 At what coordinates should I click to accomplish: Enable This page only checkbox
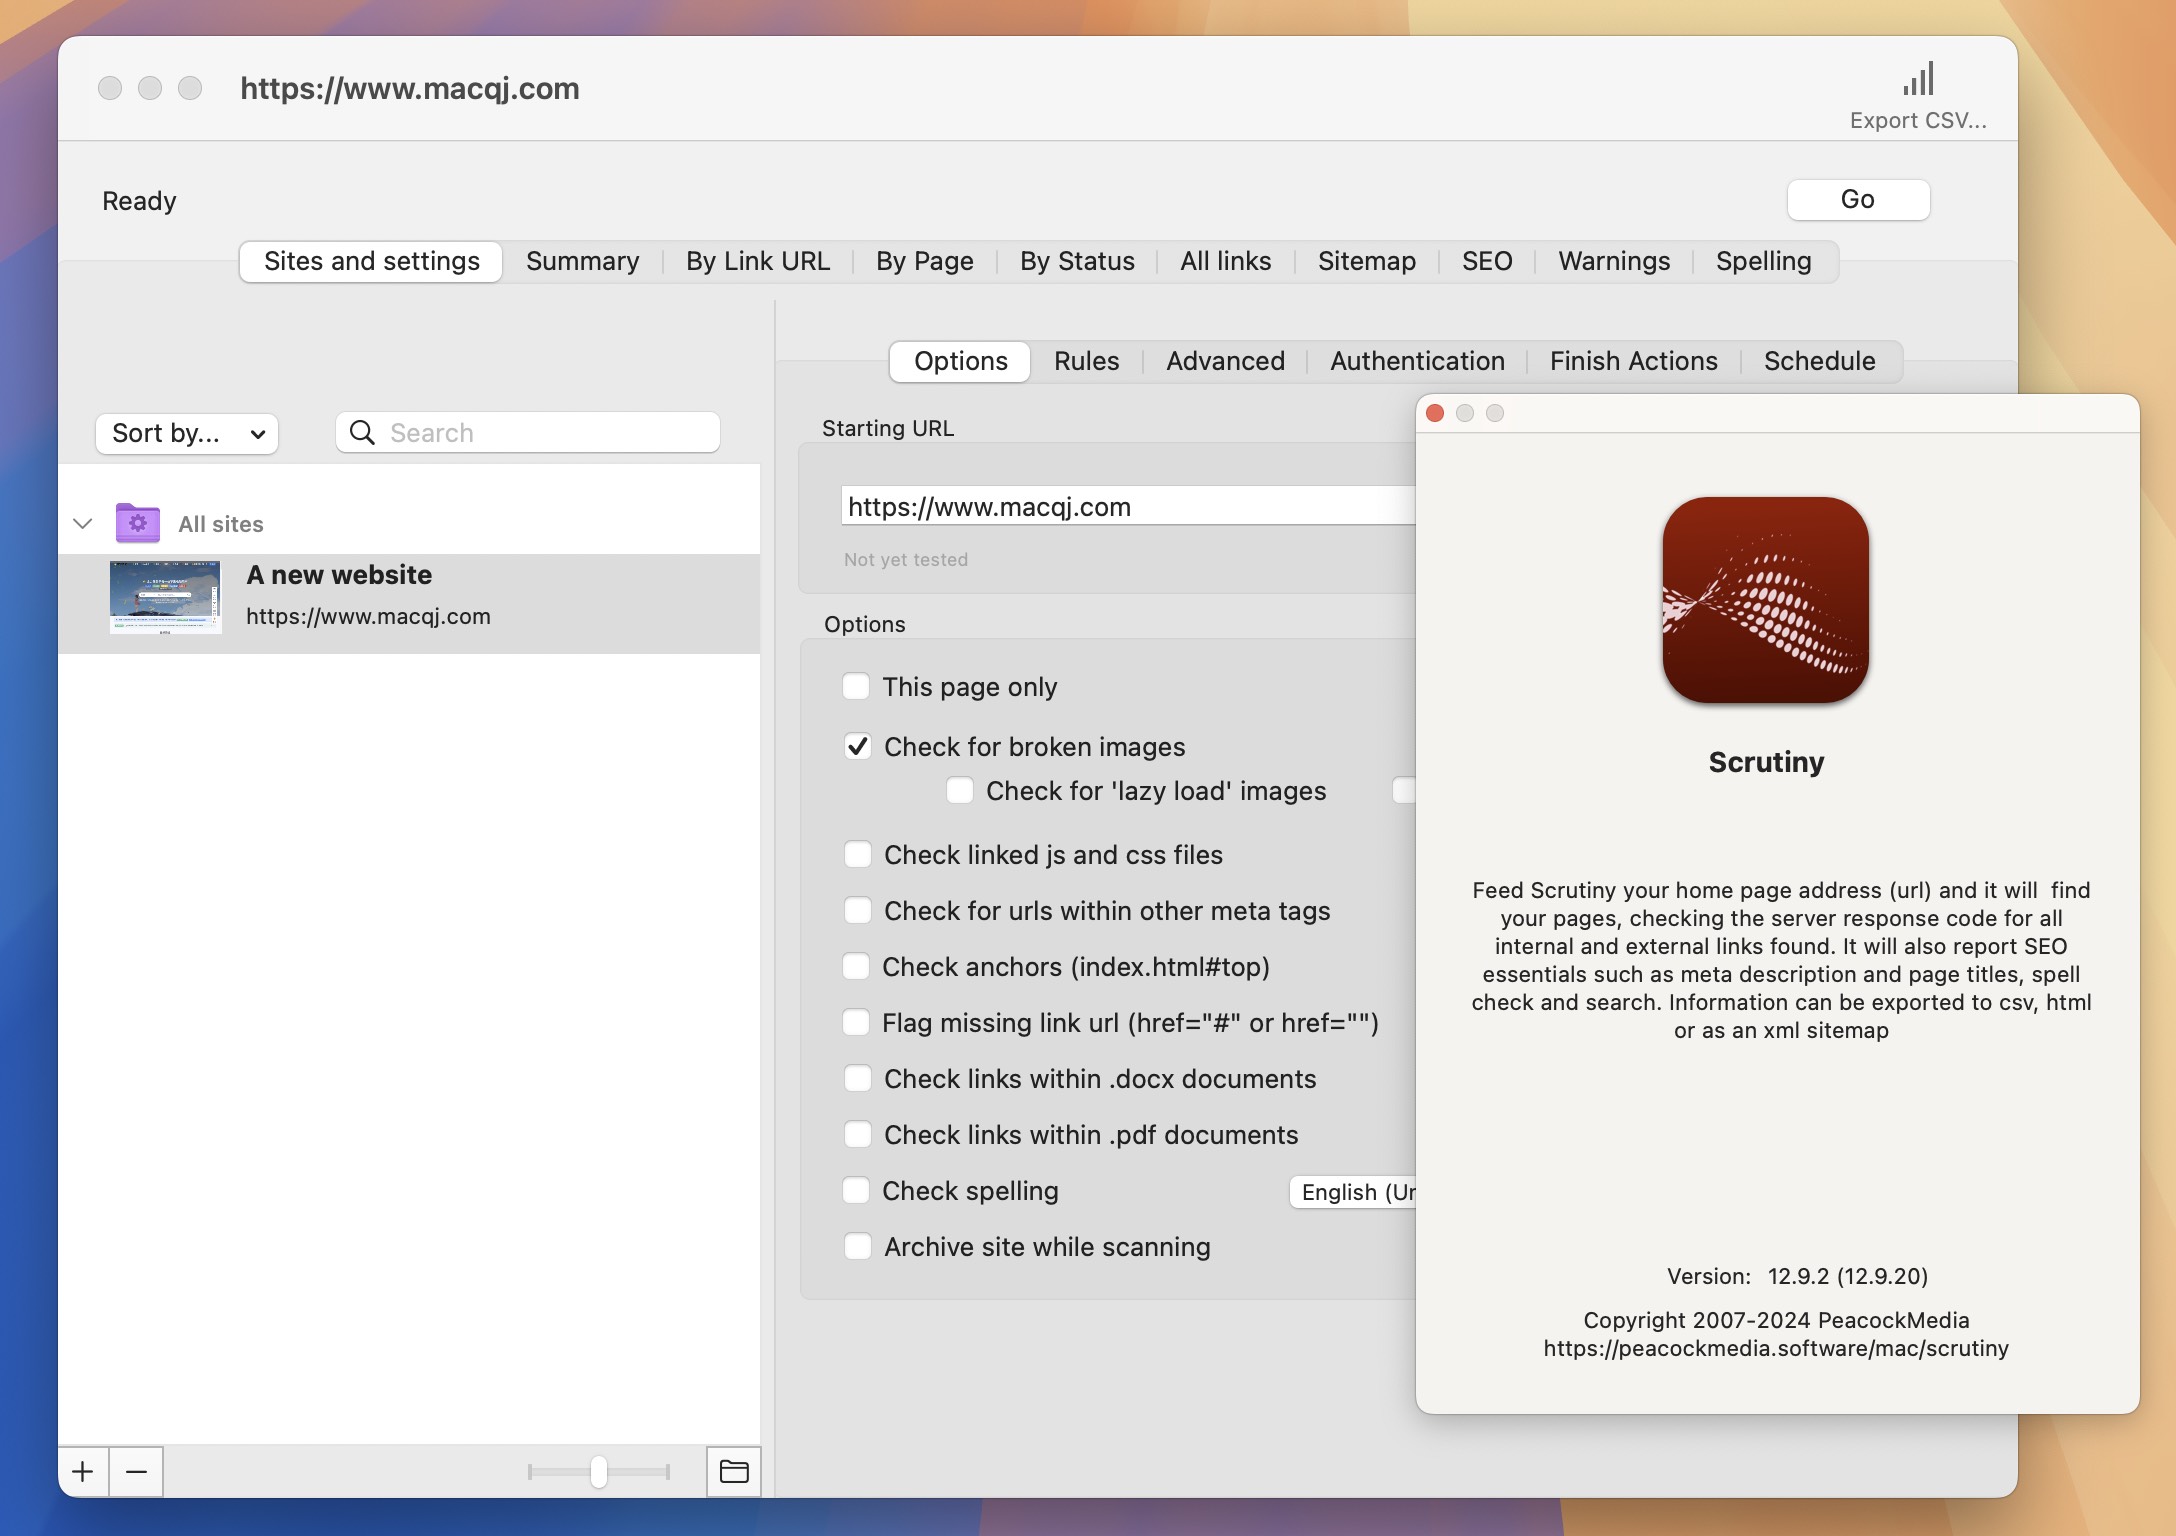856,686
